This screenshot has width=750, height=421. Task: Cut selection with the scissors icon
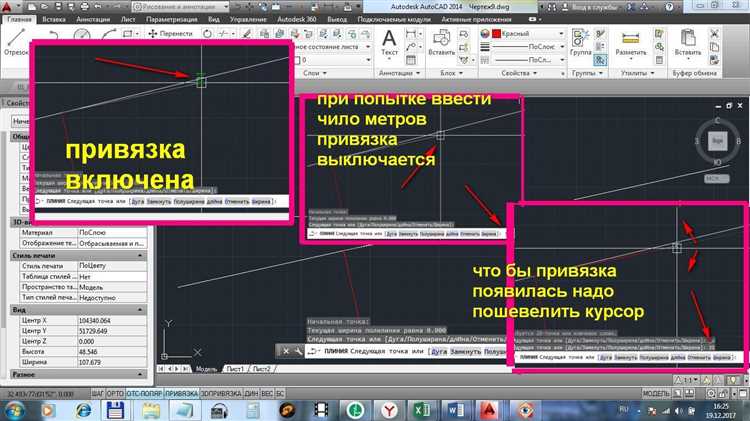point(714,33)
